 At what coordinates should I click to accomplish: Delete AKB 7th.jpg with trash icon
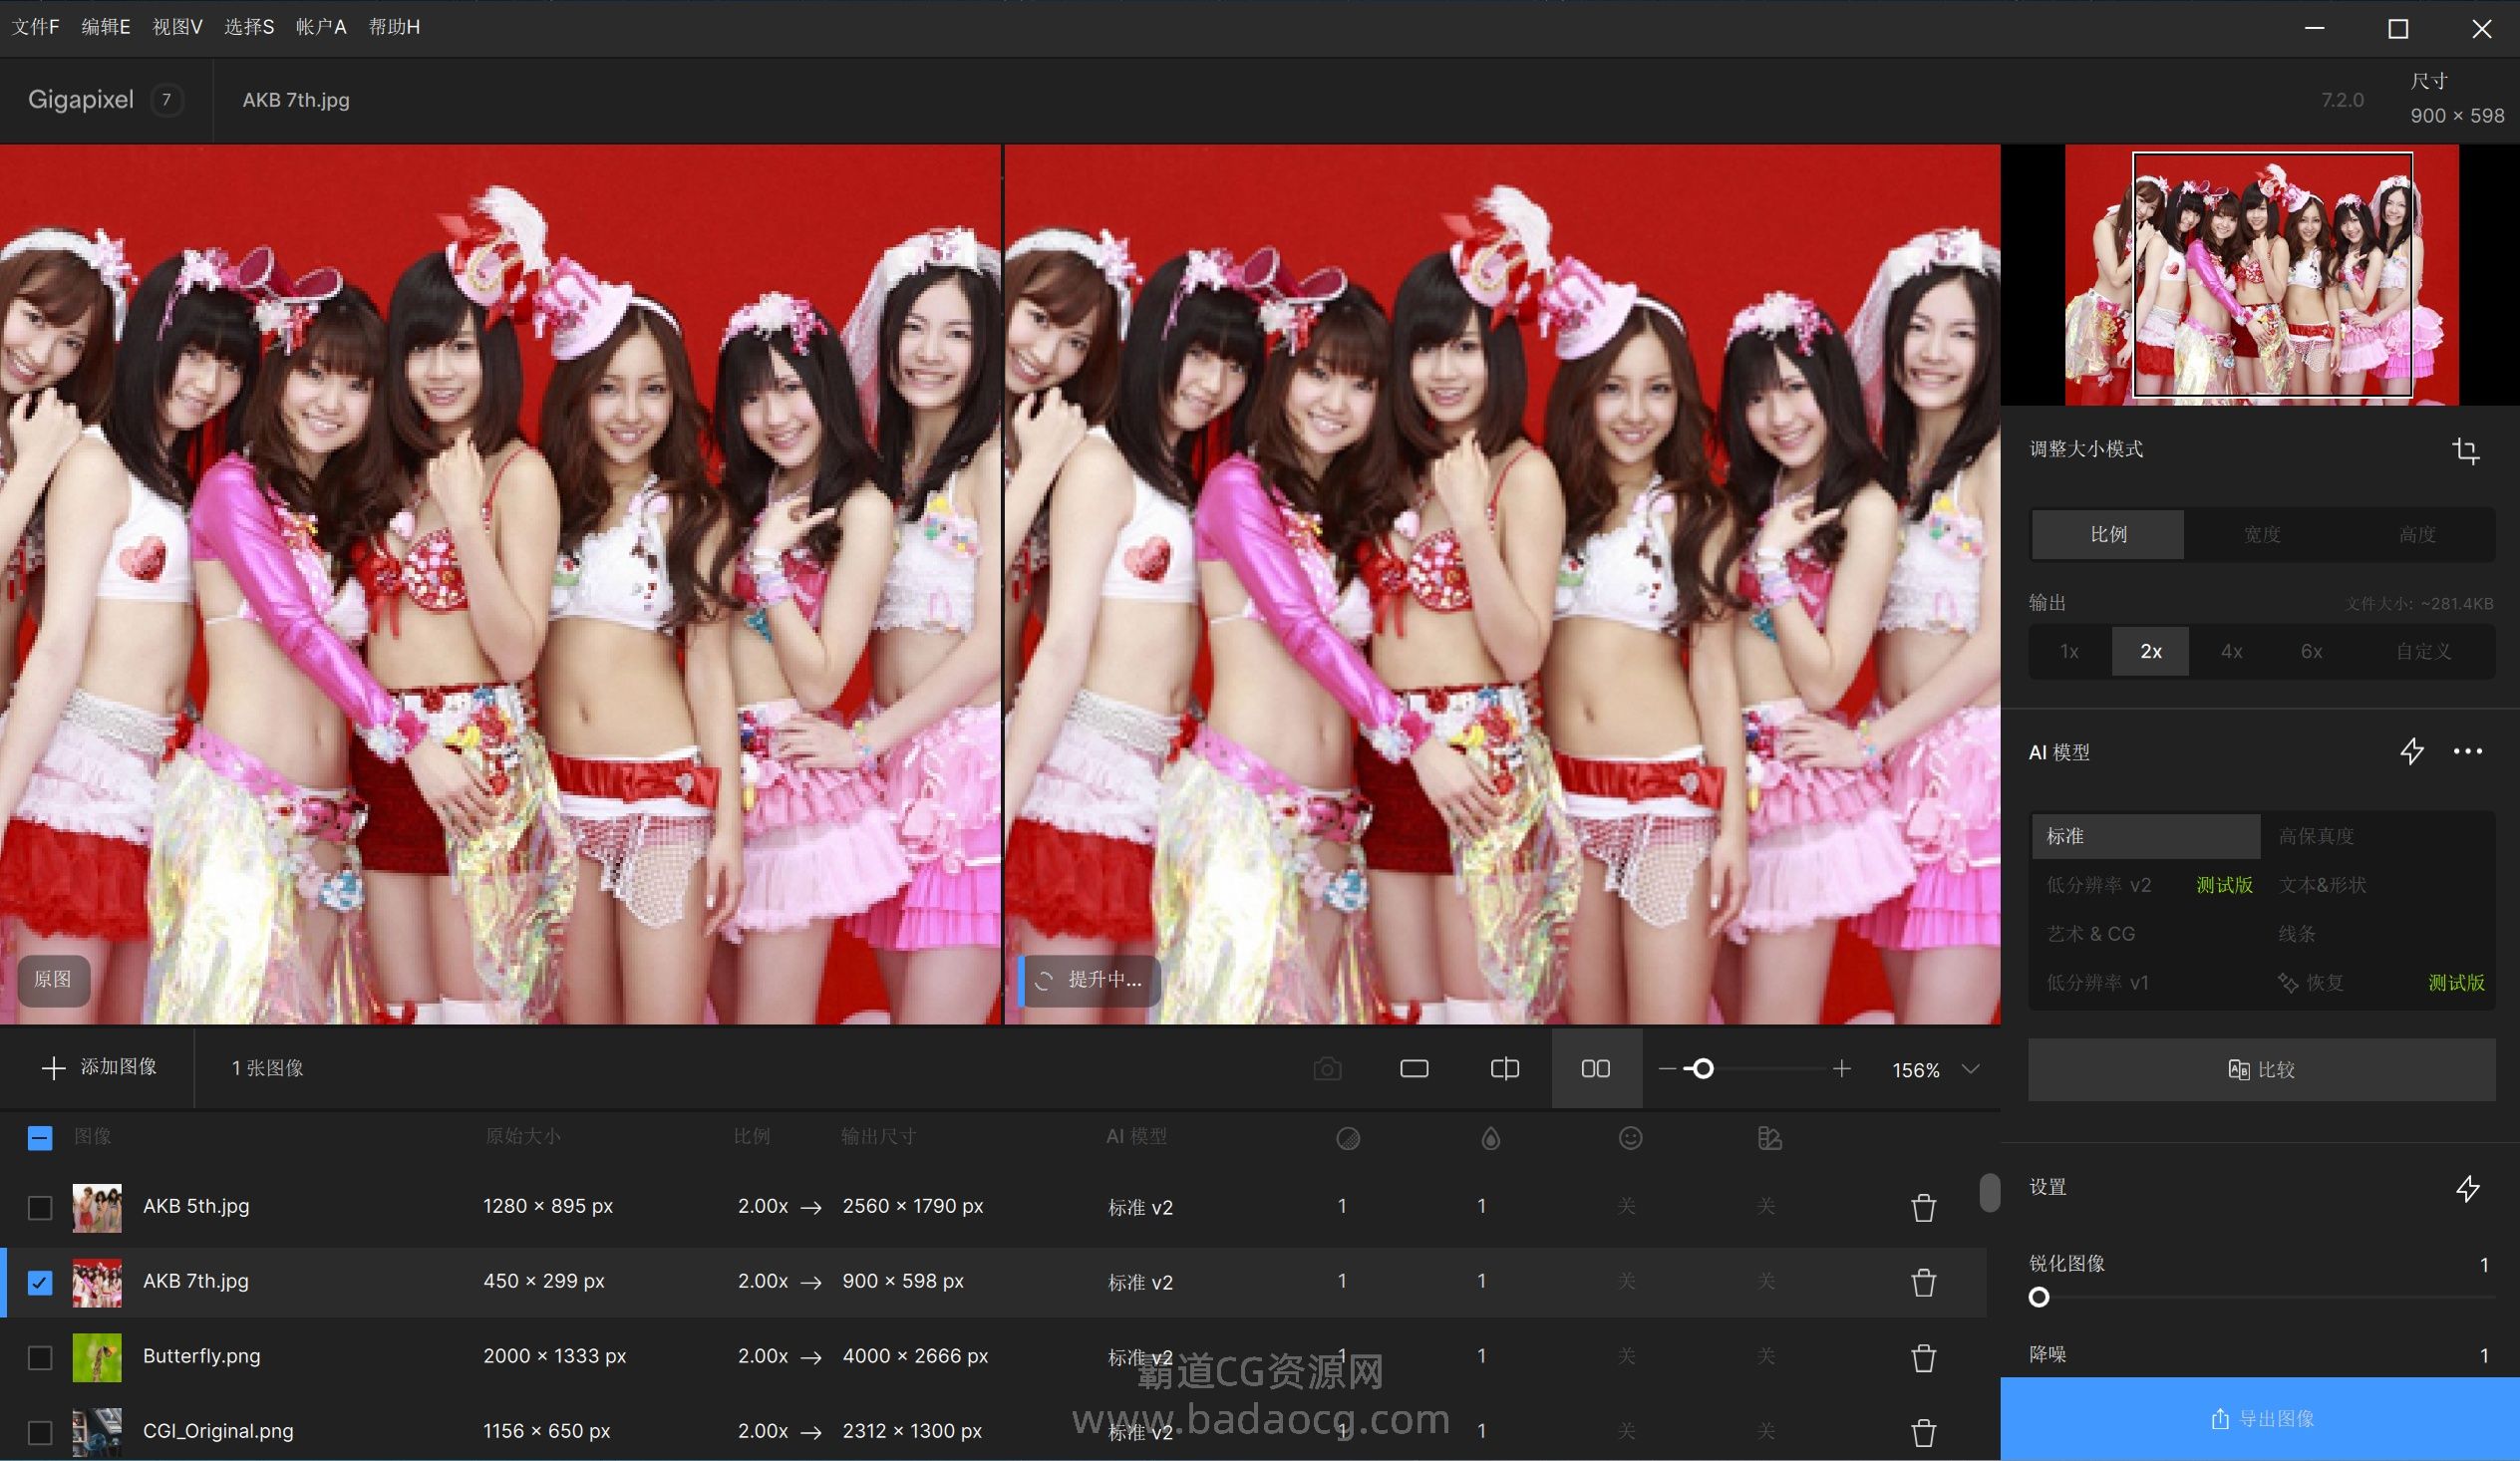coord(1923,1282)
